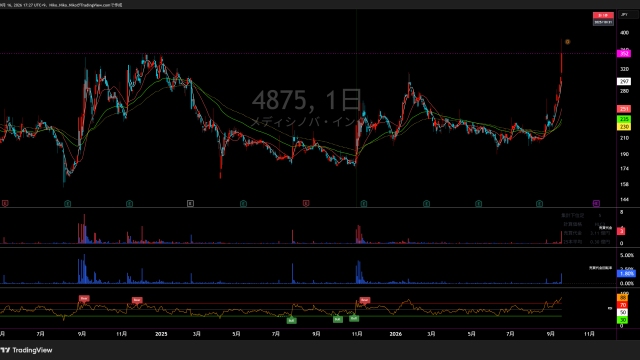The image size is (640, 360).
Task: Click the red 251 moving average label
Action: tap(624, 109)
